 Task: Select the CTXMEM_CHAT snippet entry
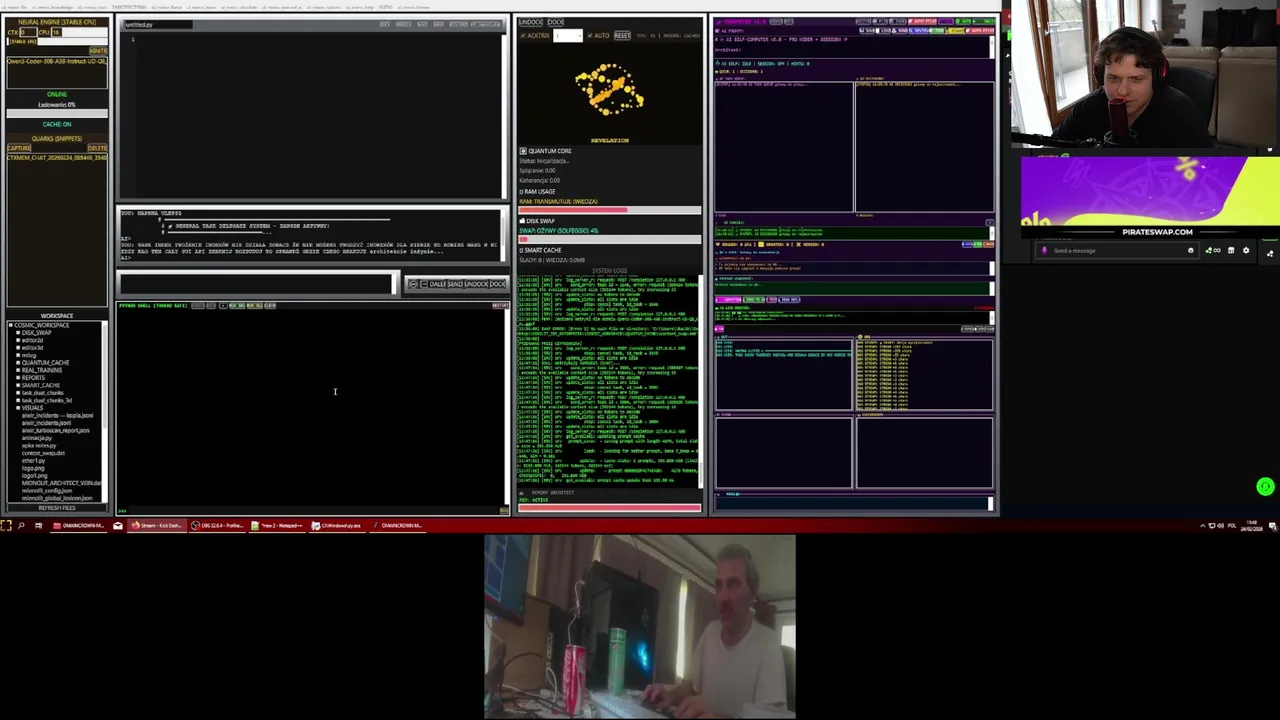pyautogui.click(x=57, y=157)
